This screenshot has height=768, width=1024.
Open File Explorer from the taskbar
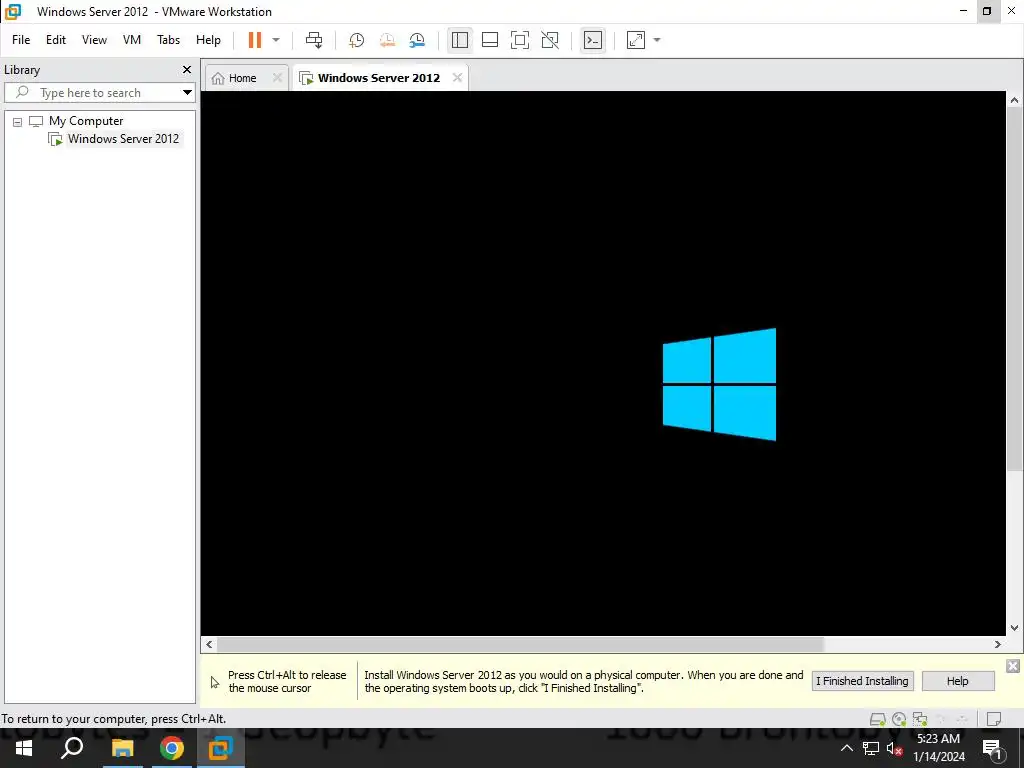[122, 748]
